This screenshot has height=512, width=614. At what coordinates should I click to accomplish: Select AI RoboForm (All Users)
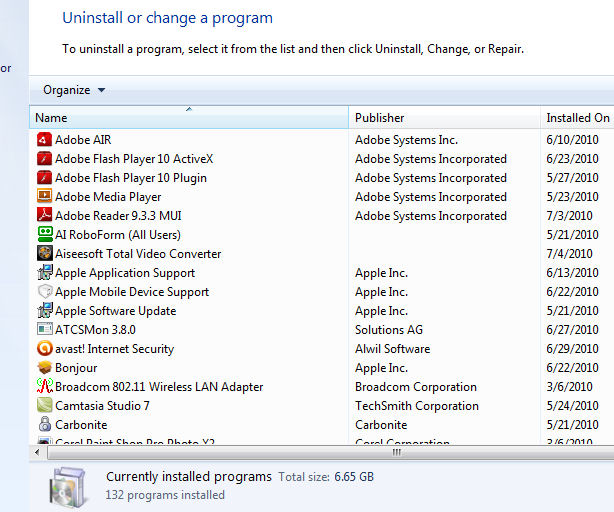point(118,235)
